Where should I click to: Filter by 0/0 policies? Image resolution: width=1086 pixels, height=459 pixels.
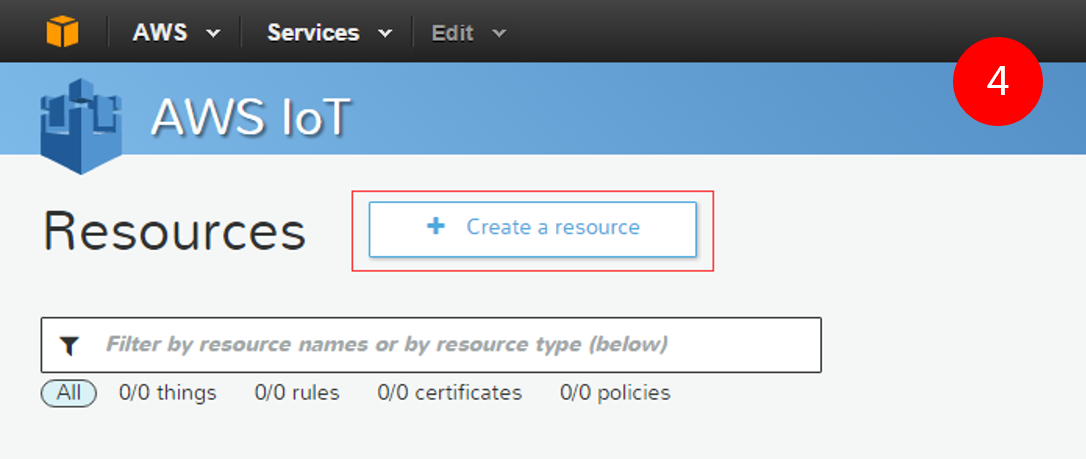click(x=615, y=393)
